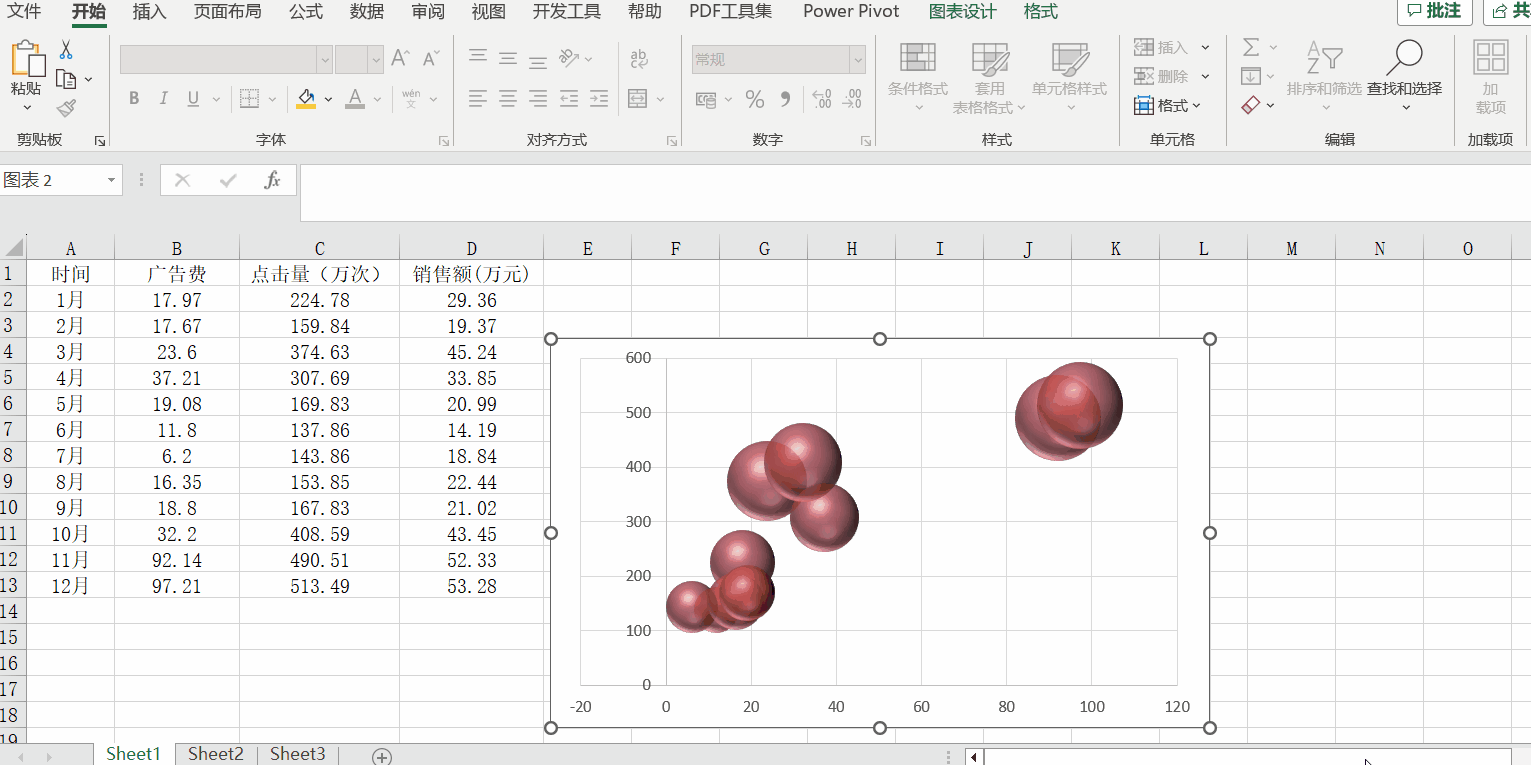Expand the Name Box dropdown arrow
This screenshot has width=1531, height=765.
(110, 180)
